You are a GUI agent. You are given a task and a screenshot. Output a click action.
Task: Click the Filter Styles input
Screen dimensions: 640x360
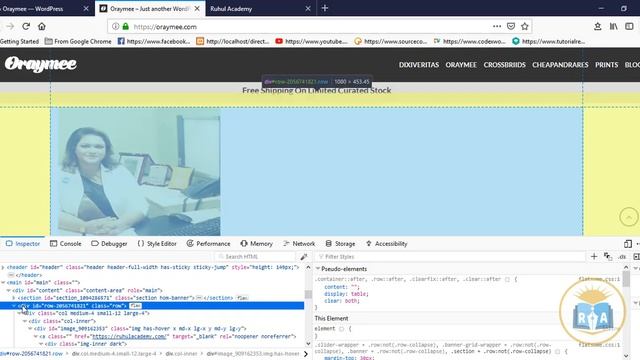click(x=449, y=257)
